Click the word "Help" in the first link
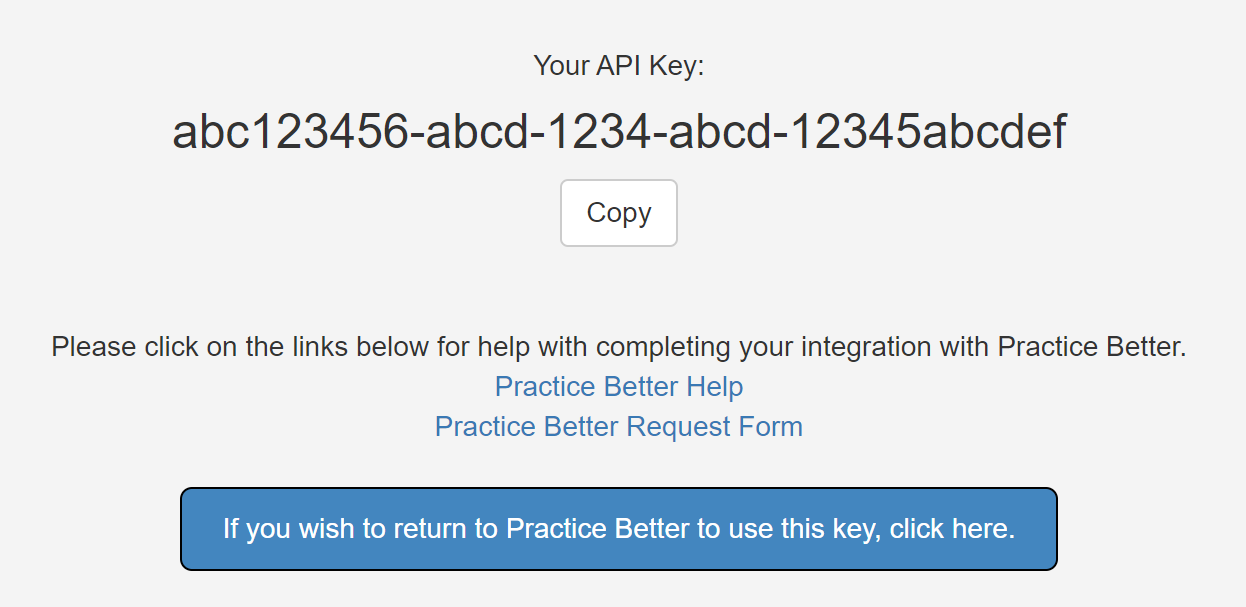The image size is (1246, 607). pyautogui.click(x=714, y=387)
